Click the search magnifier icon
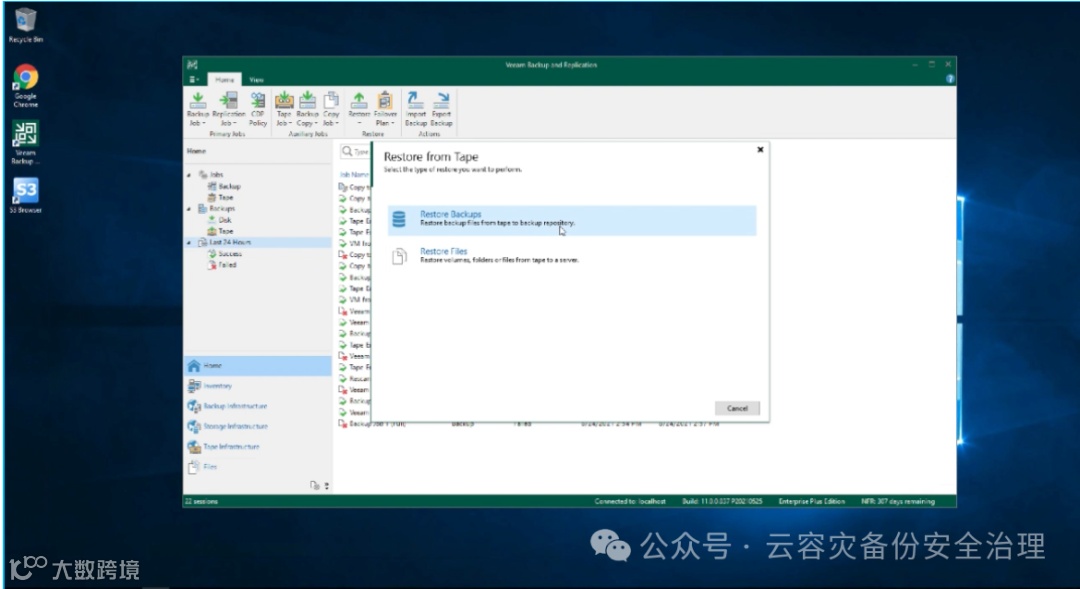The width and height of the screenshot is (1080, 589). [347, 151]
